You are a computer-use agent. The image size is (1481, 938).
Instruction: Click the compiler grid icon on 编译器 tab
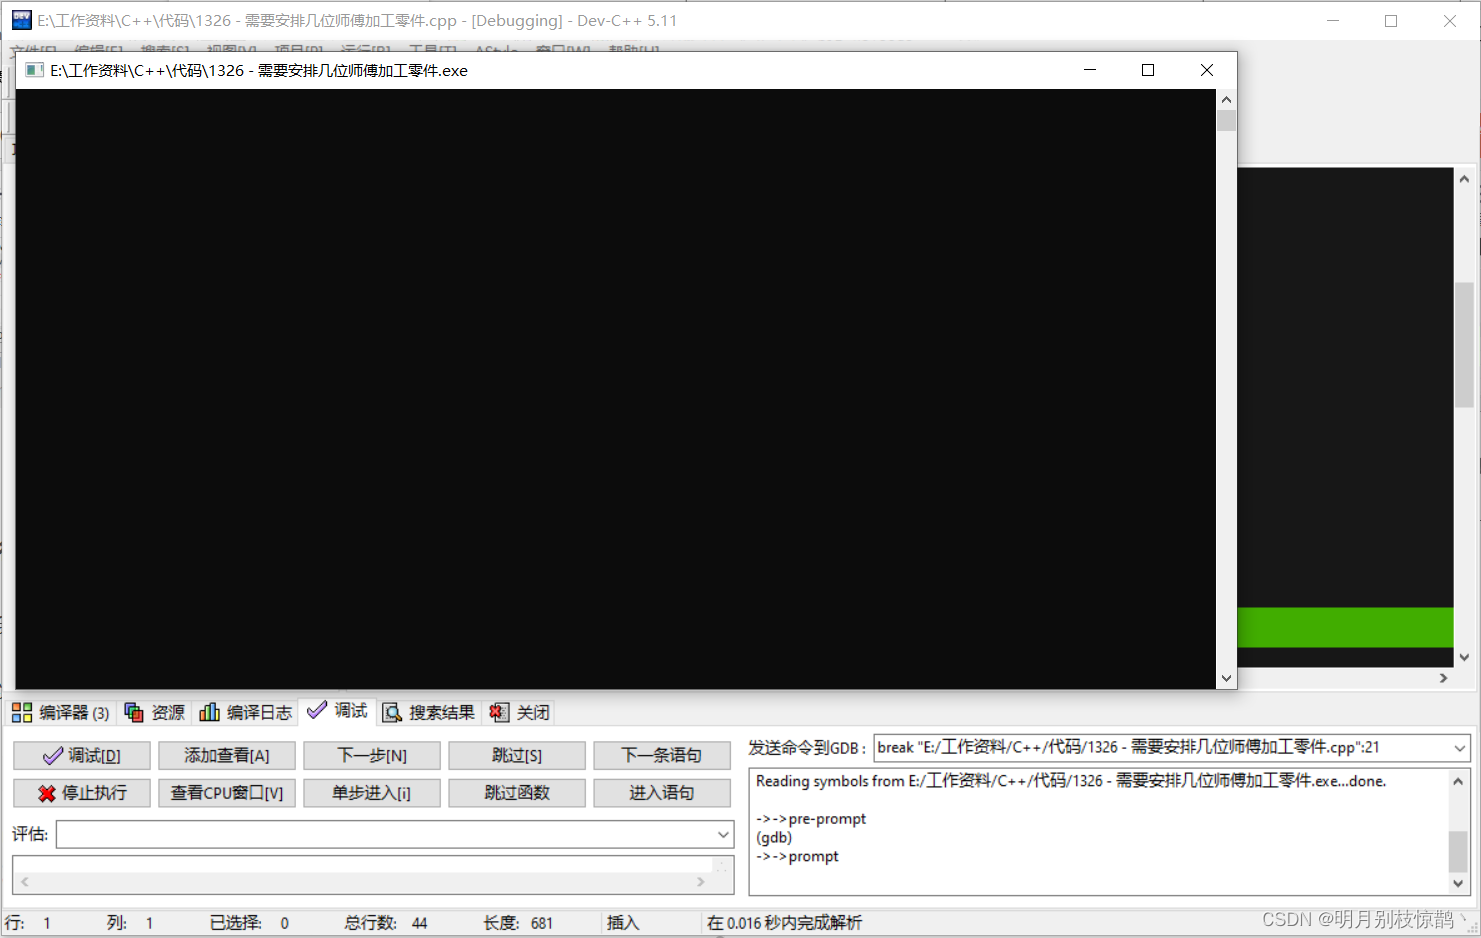pos(22,712)
